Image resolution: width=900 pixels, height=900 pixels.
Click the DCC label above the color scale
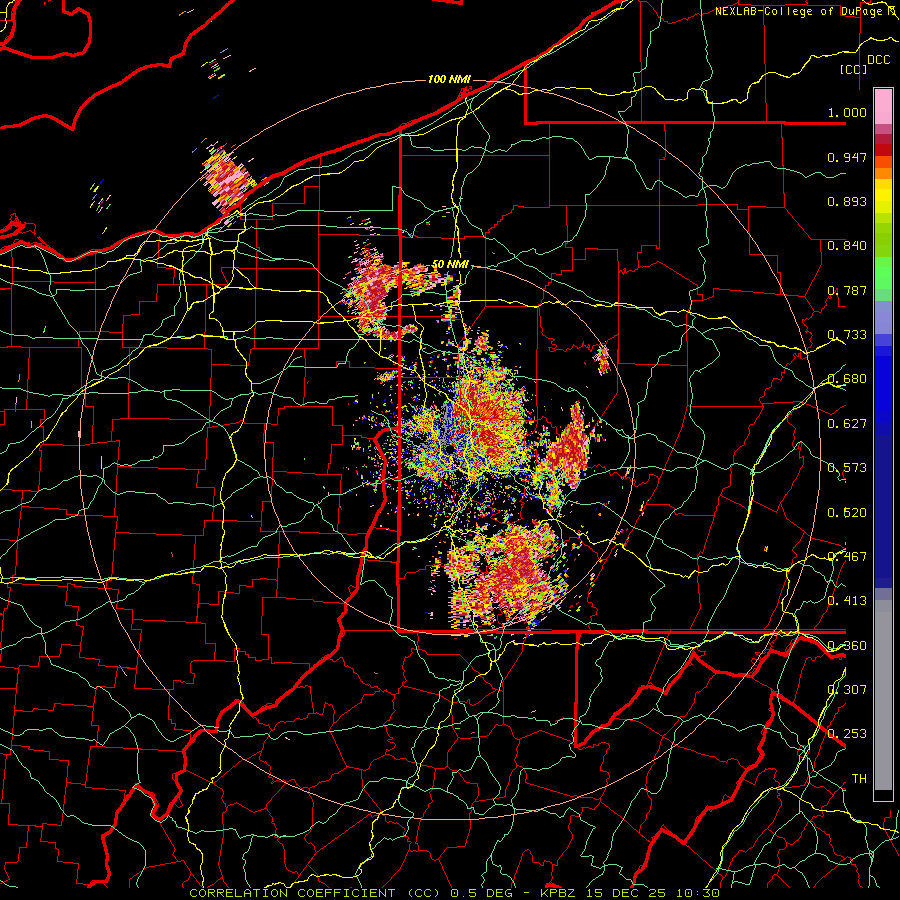(879, 60)
